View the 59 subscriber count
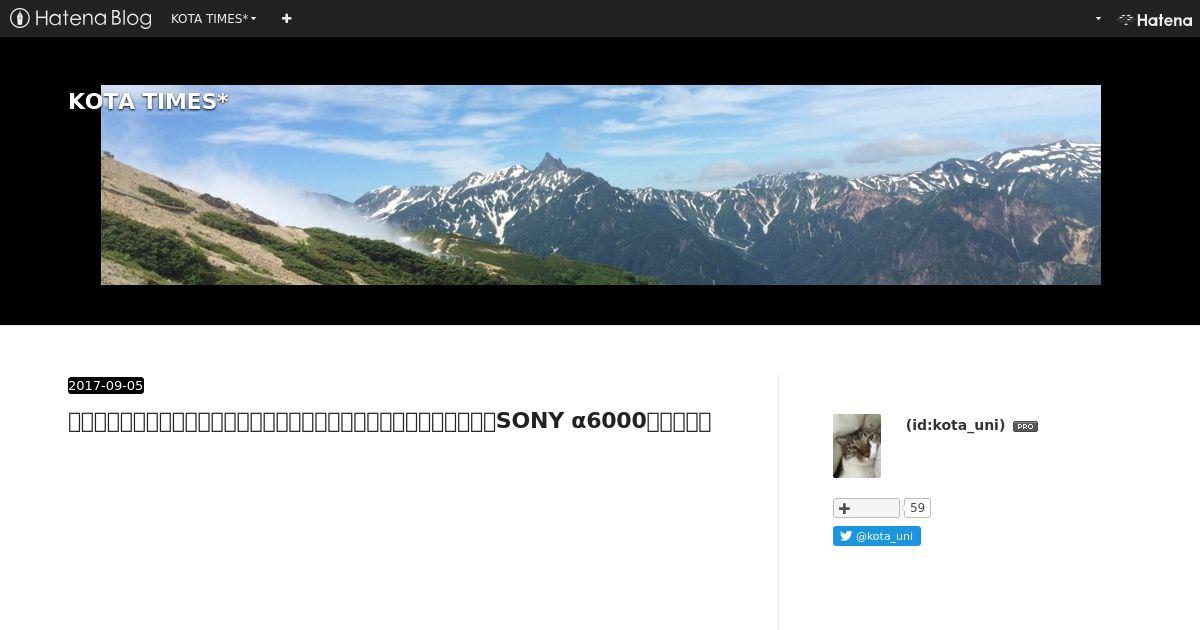This screenshot has height=630, width=1200. point(917,508)
